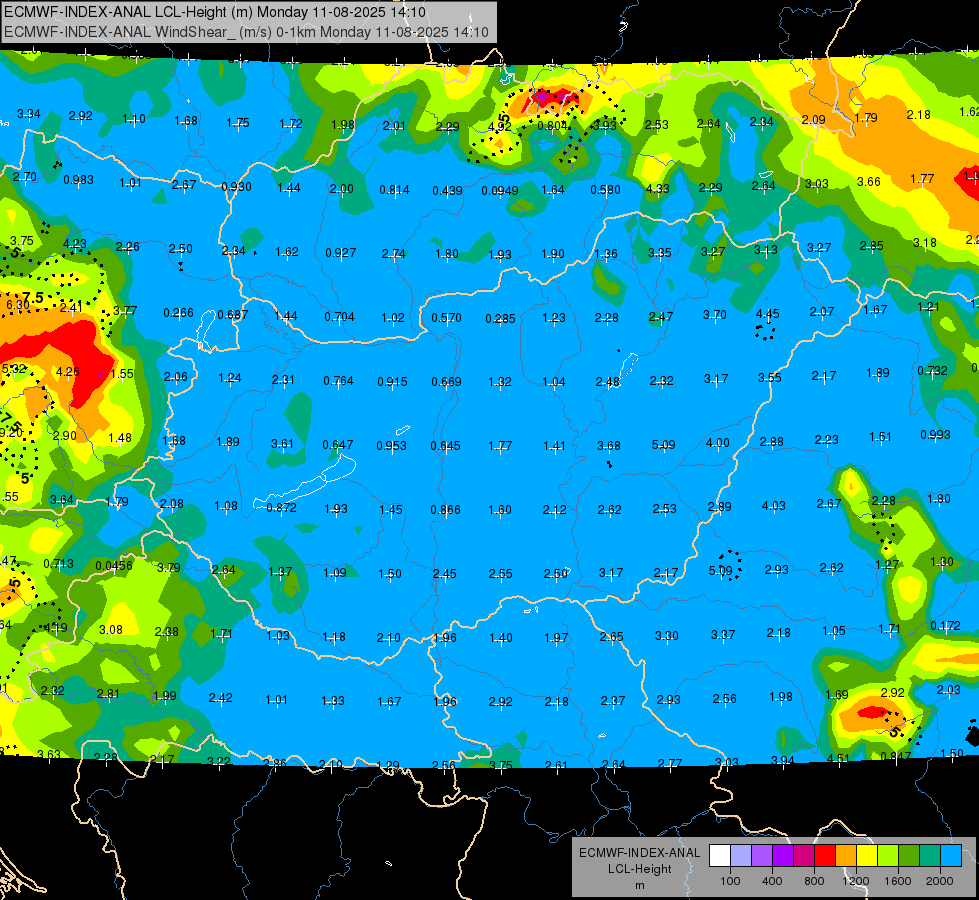Viewport: 979px width, 900px height.
Task: Click the 800 legend scale label
Action: tap(814, 881)
